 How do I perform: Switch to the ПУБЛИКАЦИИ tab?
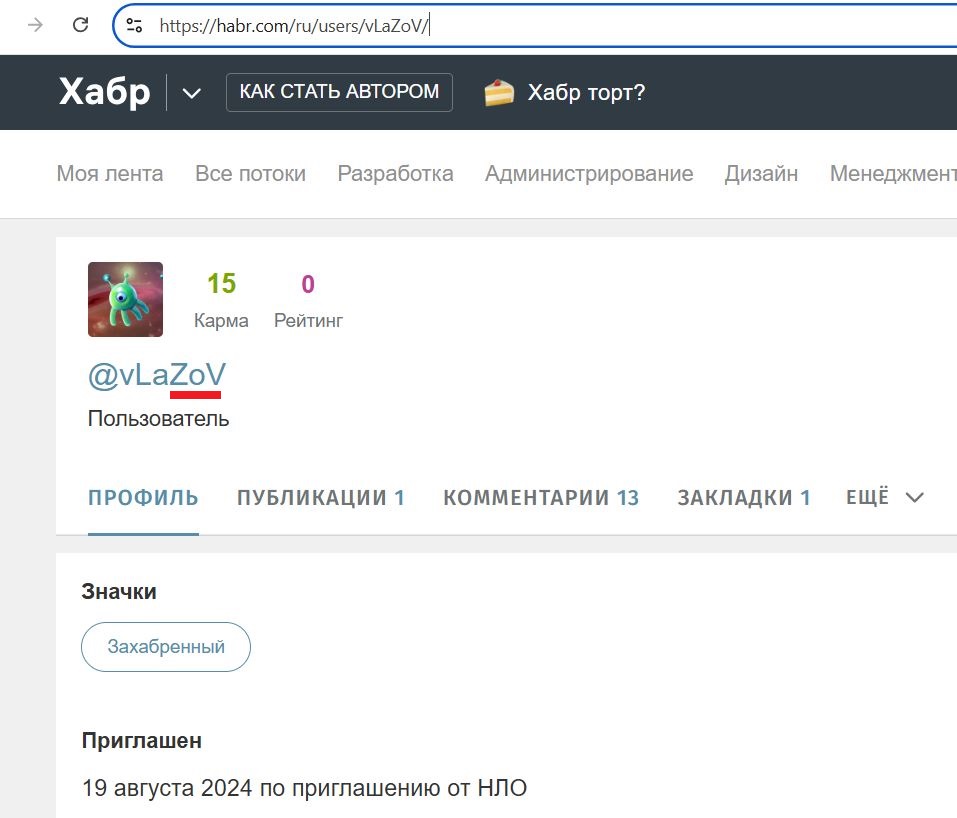coord(321,498)
